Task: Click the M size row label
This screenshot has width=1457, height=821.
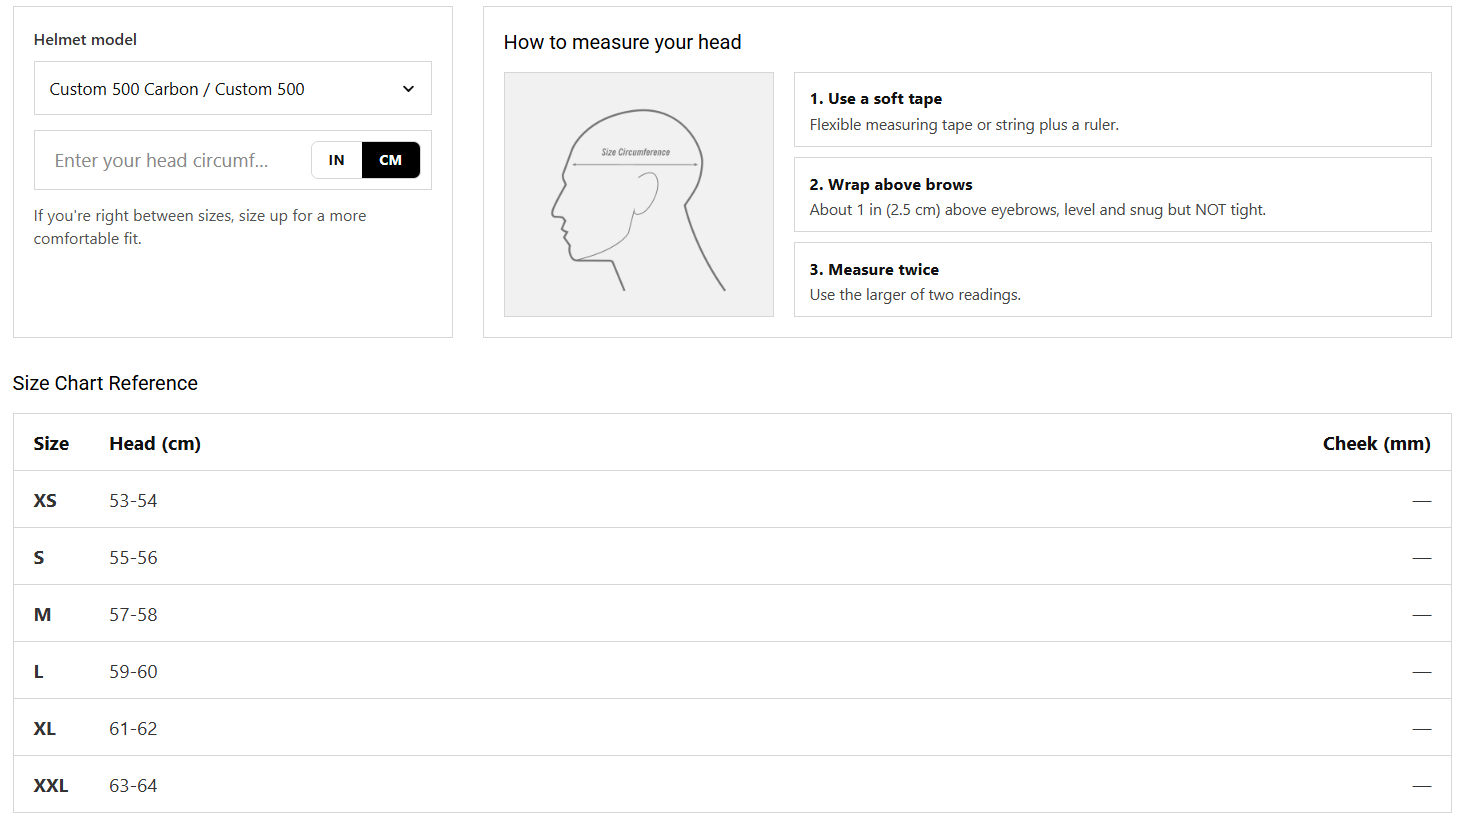Action: (42, 614)
